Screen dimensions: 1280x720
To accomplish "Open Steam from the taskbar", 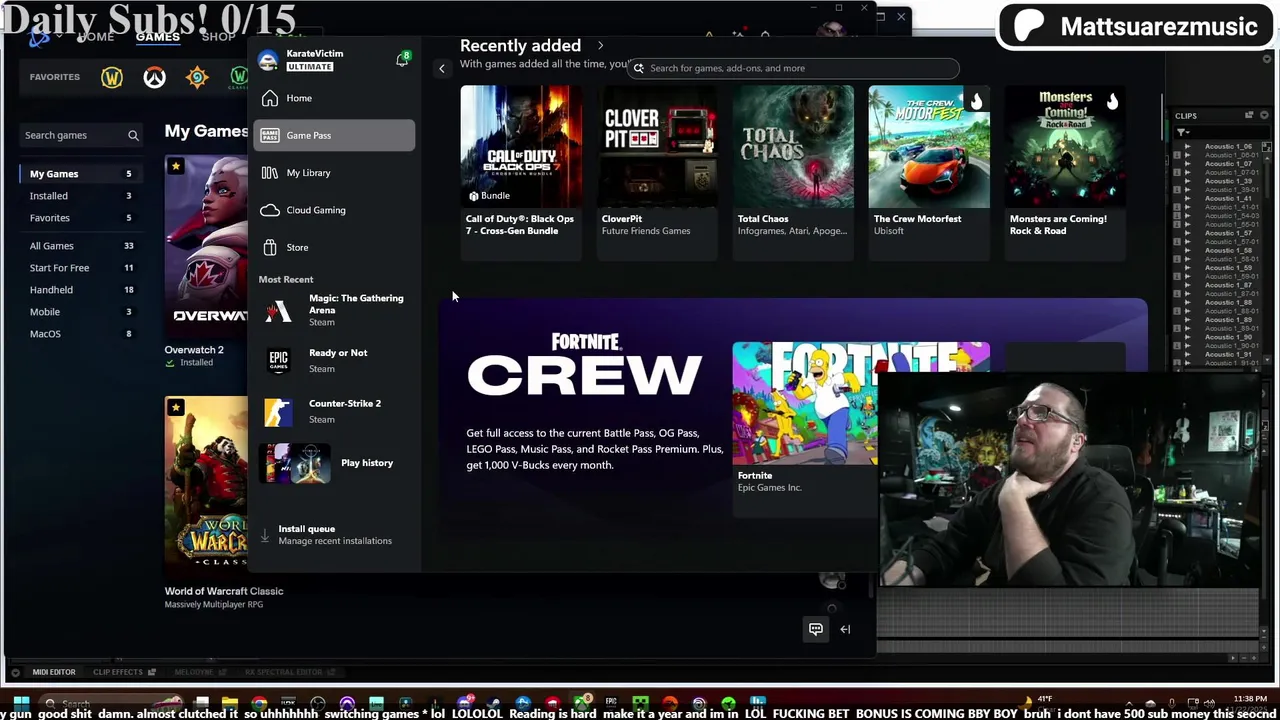I will tap(493, 703).
